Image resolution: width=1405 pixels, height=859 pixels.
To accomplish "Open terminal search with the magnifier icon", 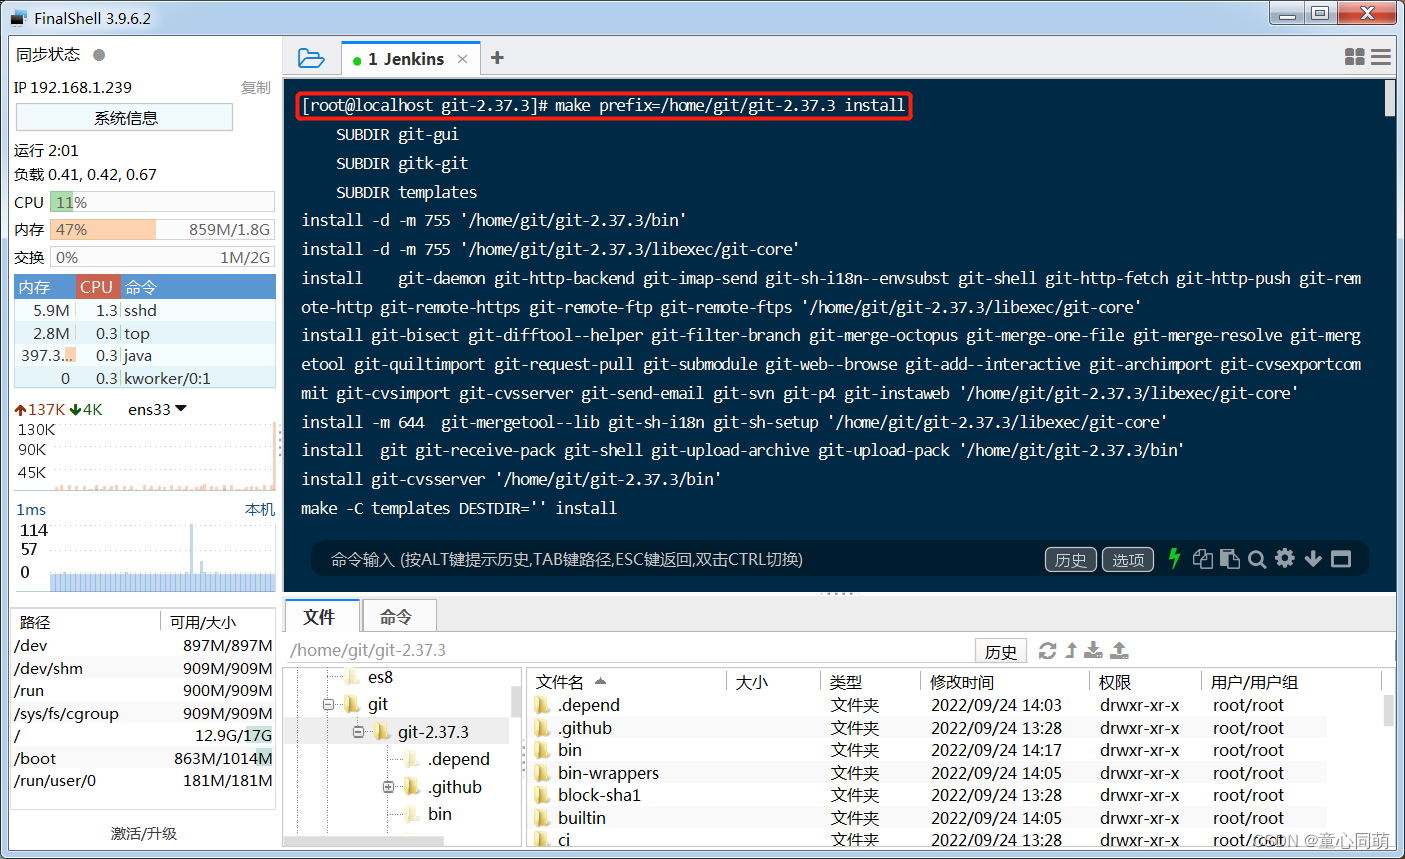I will pos(1258,559).
